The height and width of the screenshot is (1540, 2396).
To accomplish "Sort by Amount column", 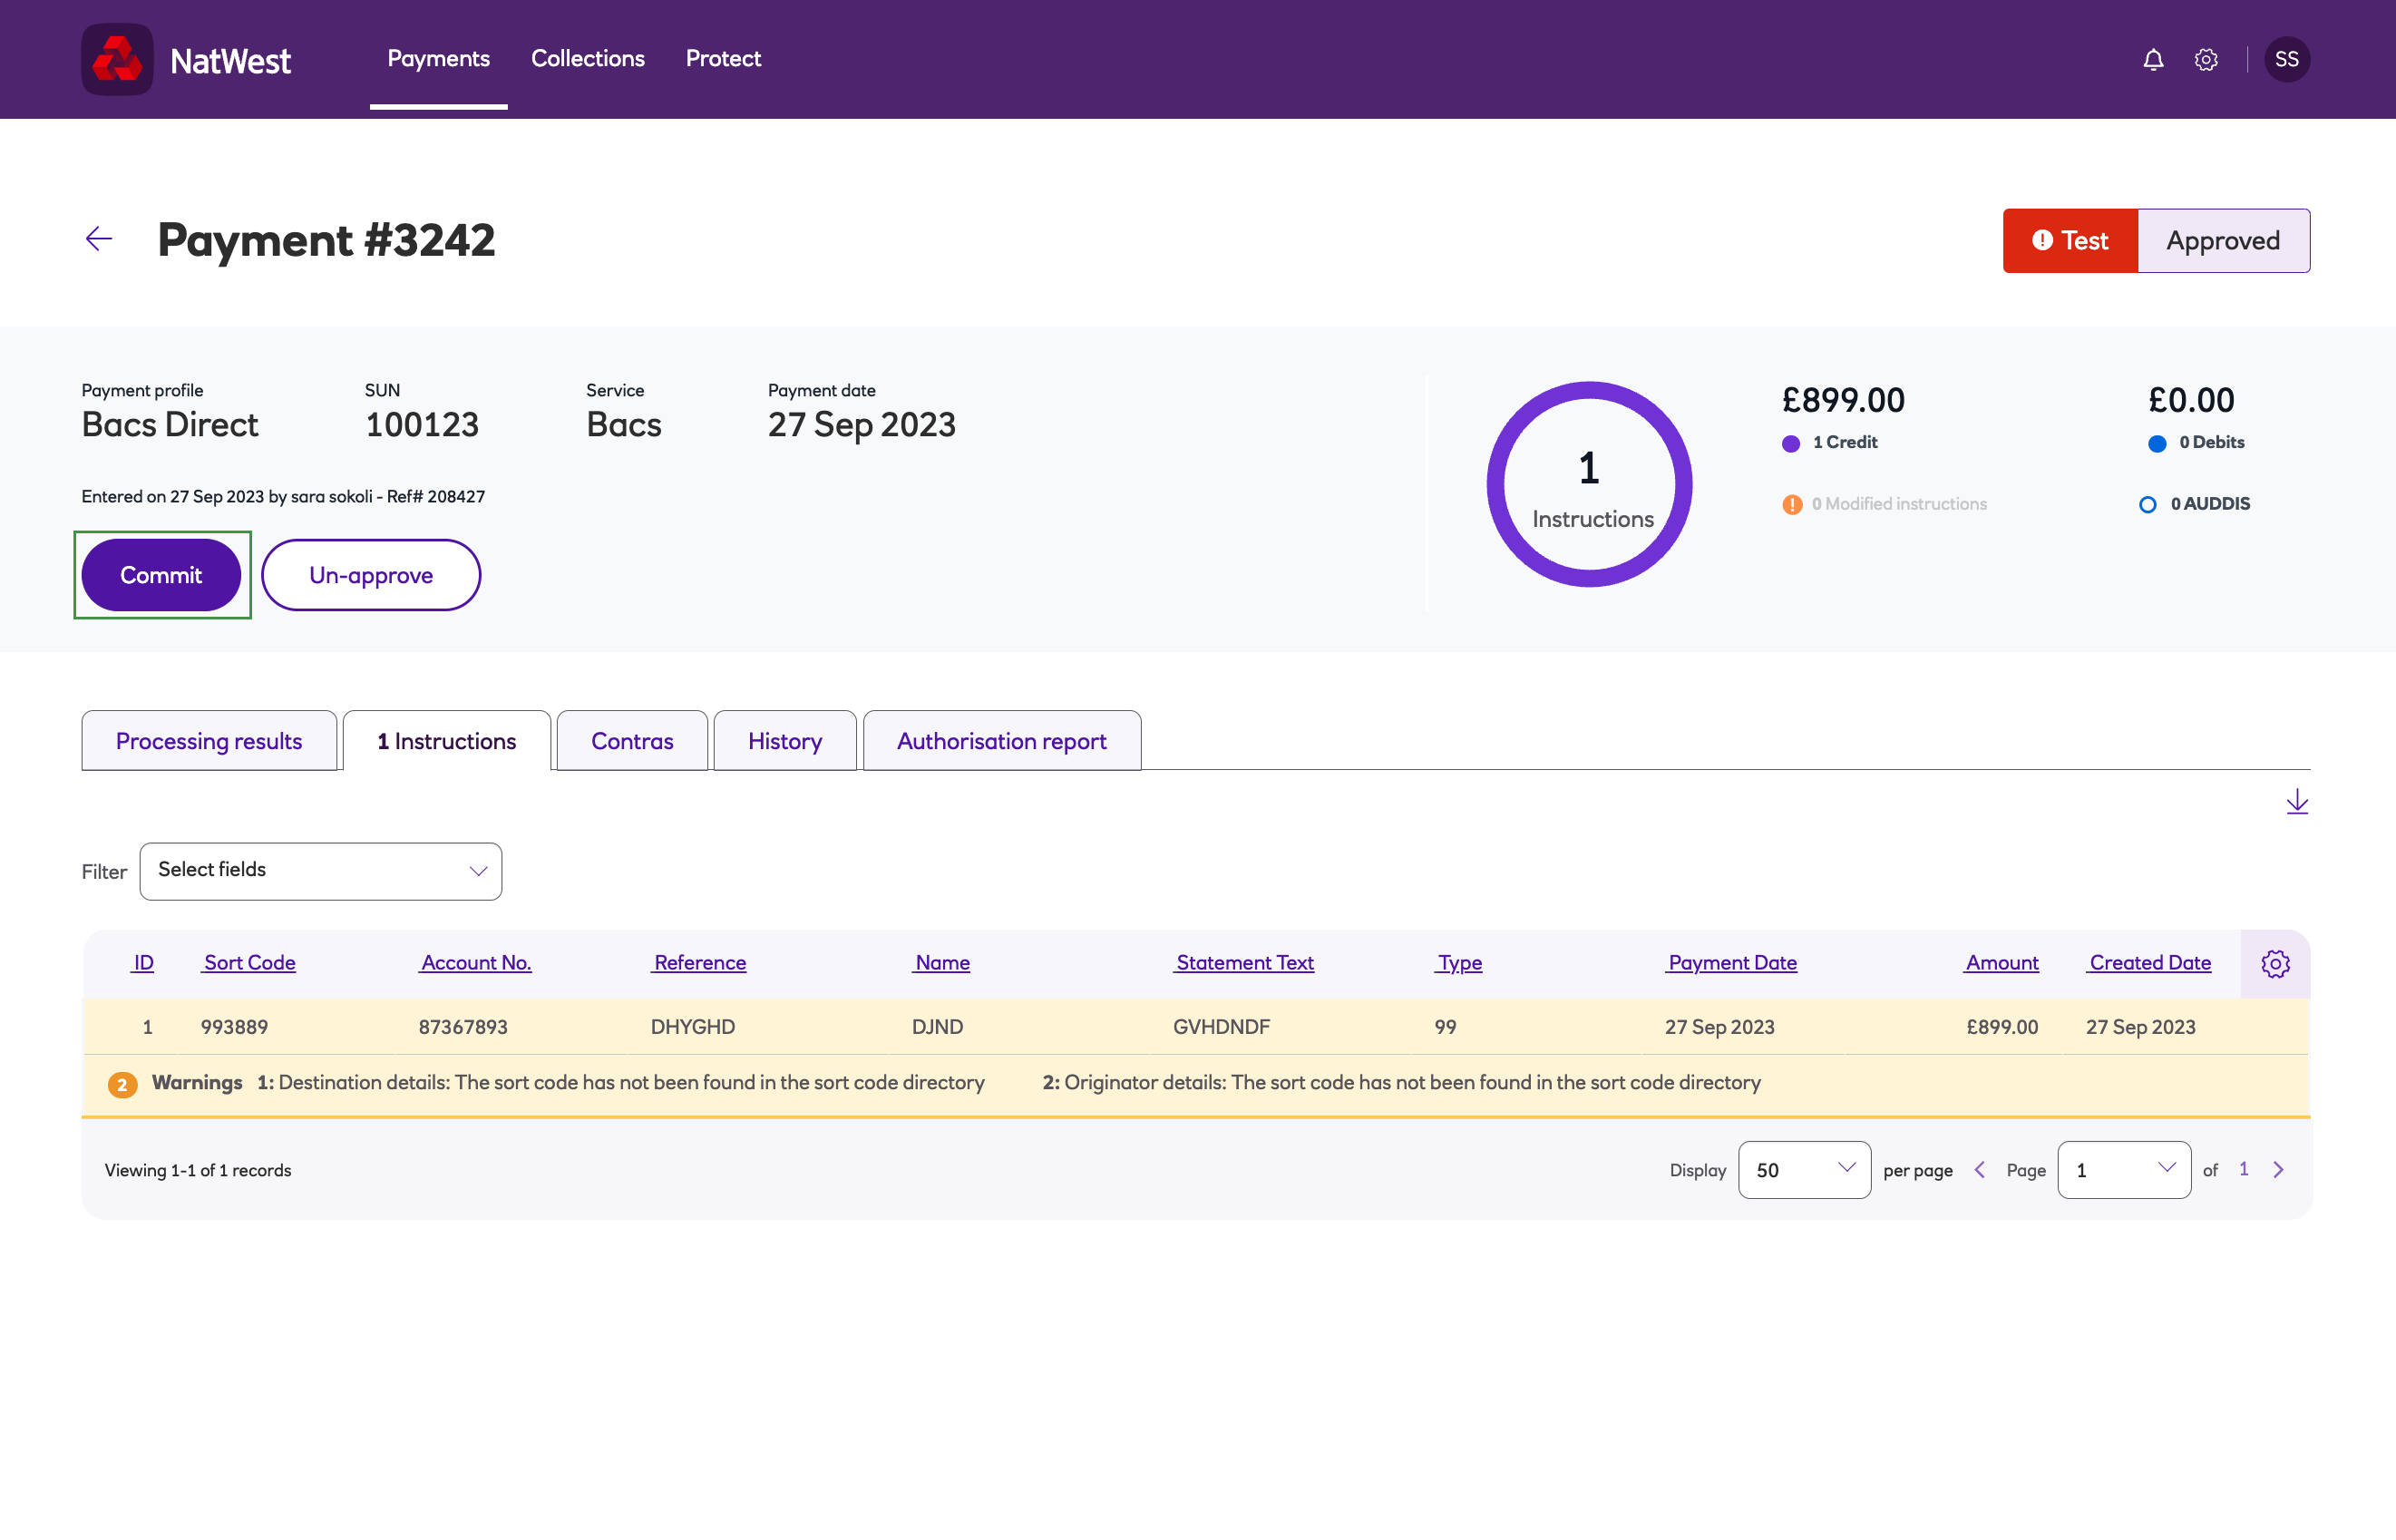I will pyautogui.click(x=2001, y=963).
